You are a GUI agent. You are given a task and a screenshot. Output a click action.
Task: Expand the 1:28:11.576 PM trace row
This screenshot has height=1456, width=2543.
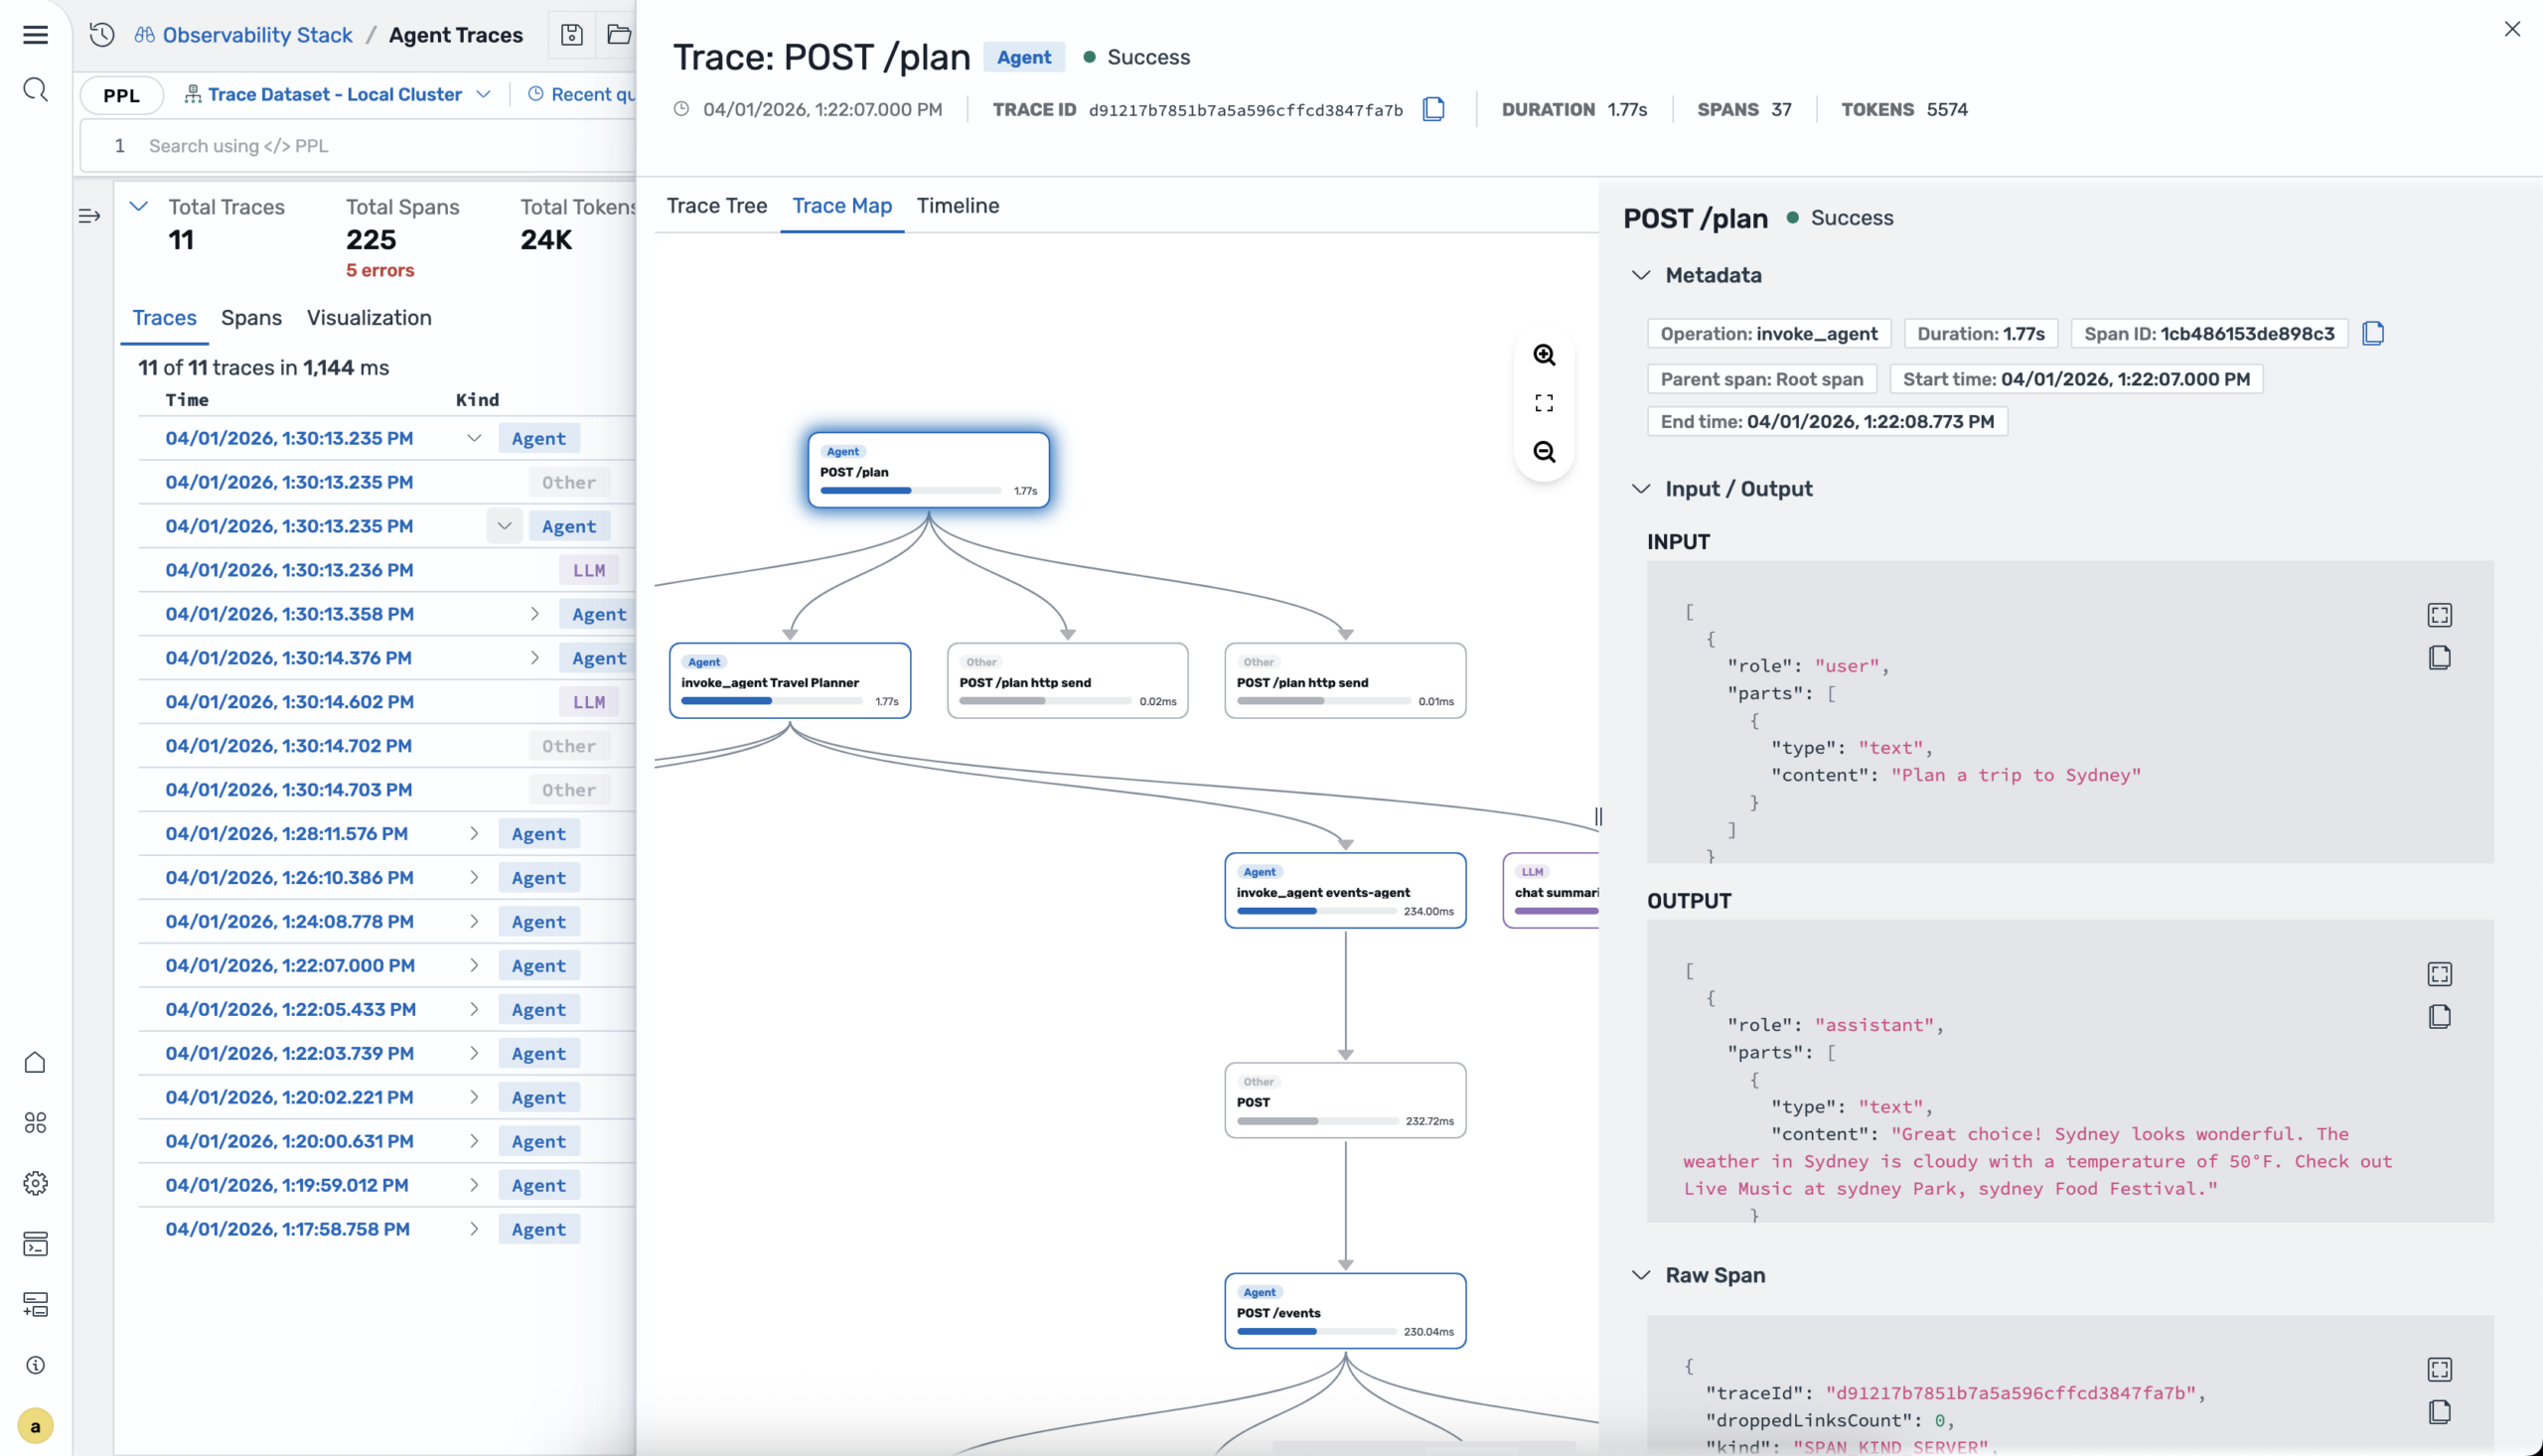[474, 833]
